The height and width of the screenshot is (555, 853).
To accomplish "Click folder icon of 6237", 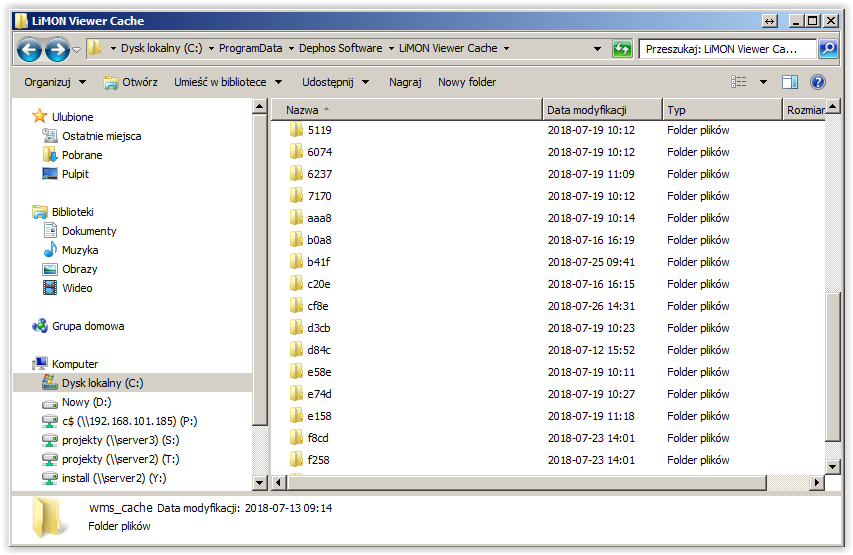I will pos(296,174).
